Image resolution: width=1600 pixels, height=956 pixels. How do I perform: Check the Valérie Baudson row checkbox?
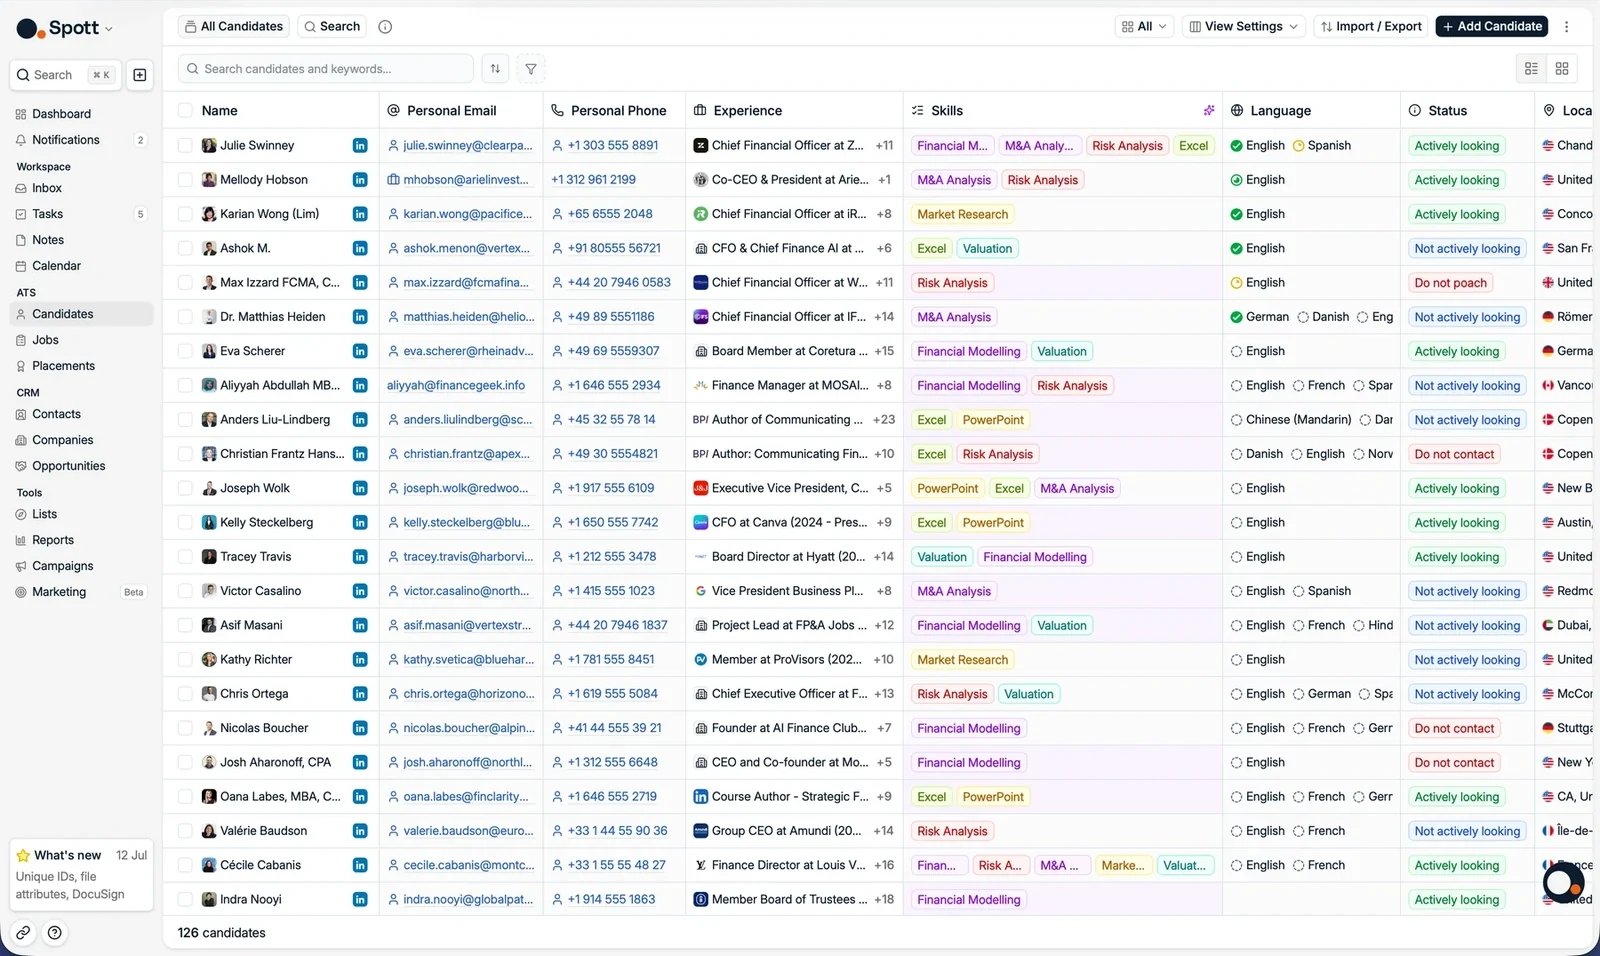[x=185, y=831]
